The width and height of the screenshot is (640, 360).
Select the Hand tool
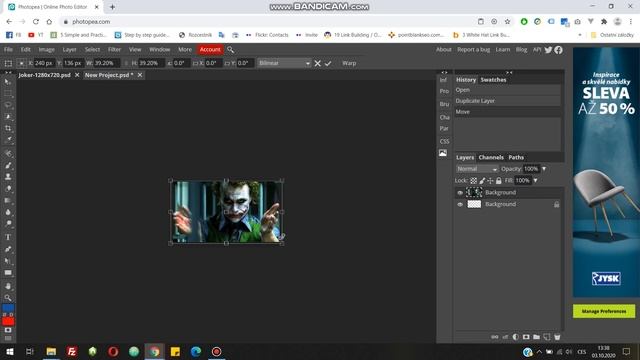pyautogui.click(x=8, y=286)
